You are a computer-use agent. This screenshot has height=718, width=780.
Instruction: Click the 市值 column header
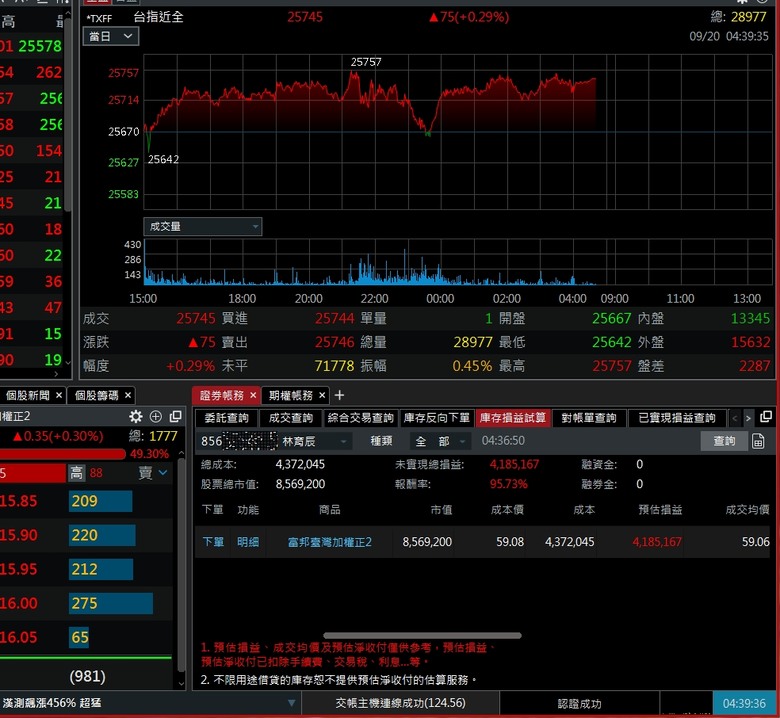tap(441, 510)
